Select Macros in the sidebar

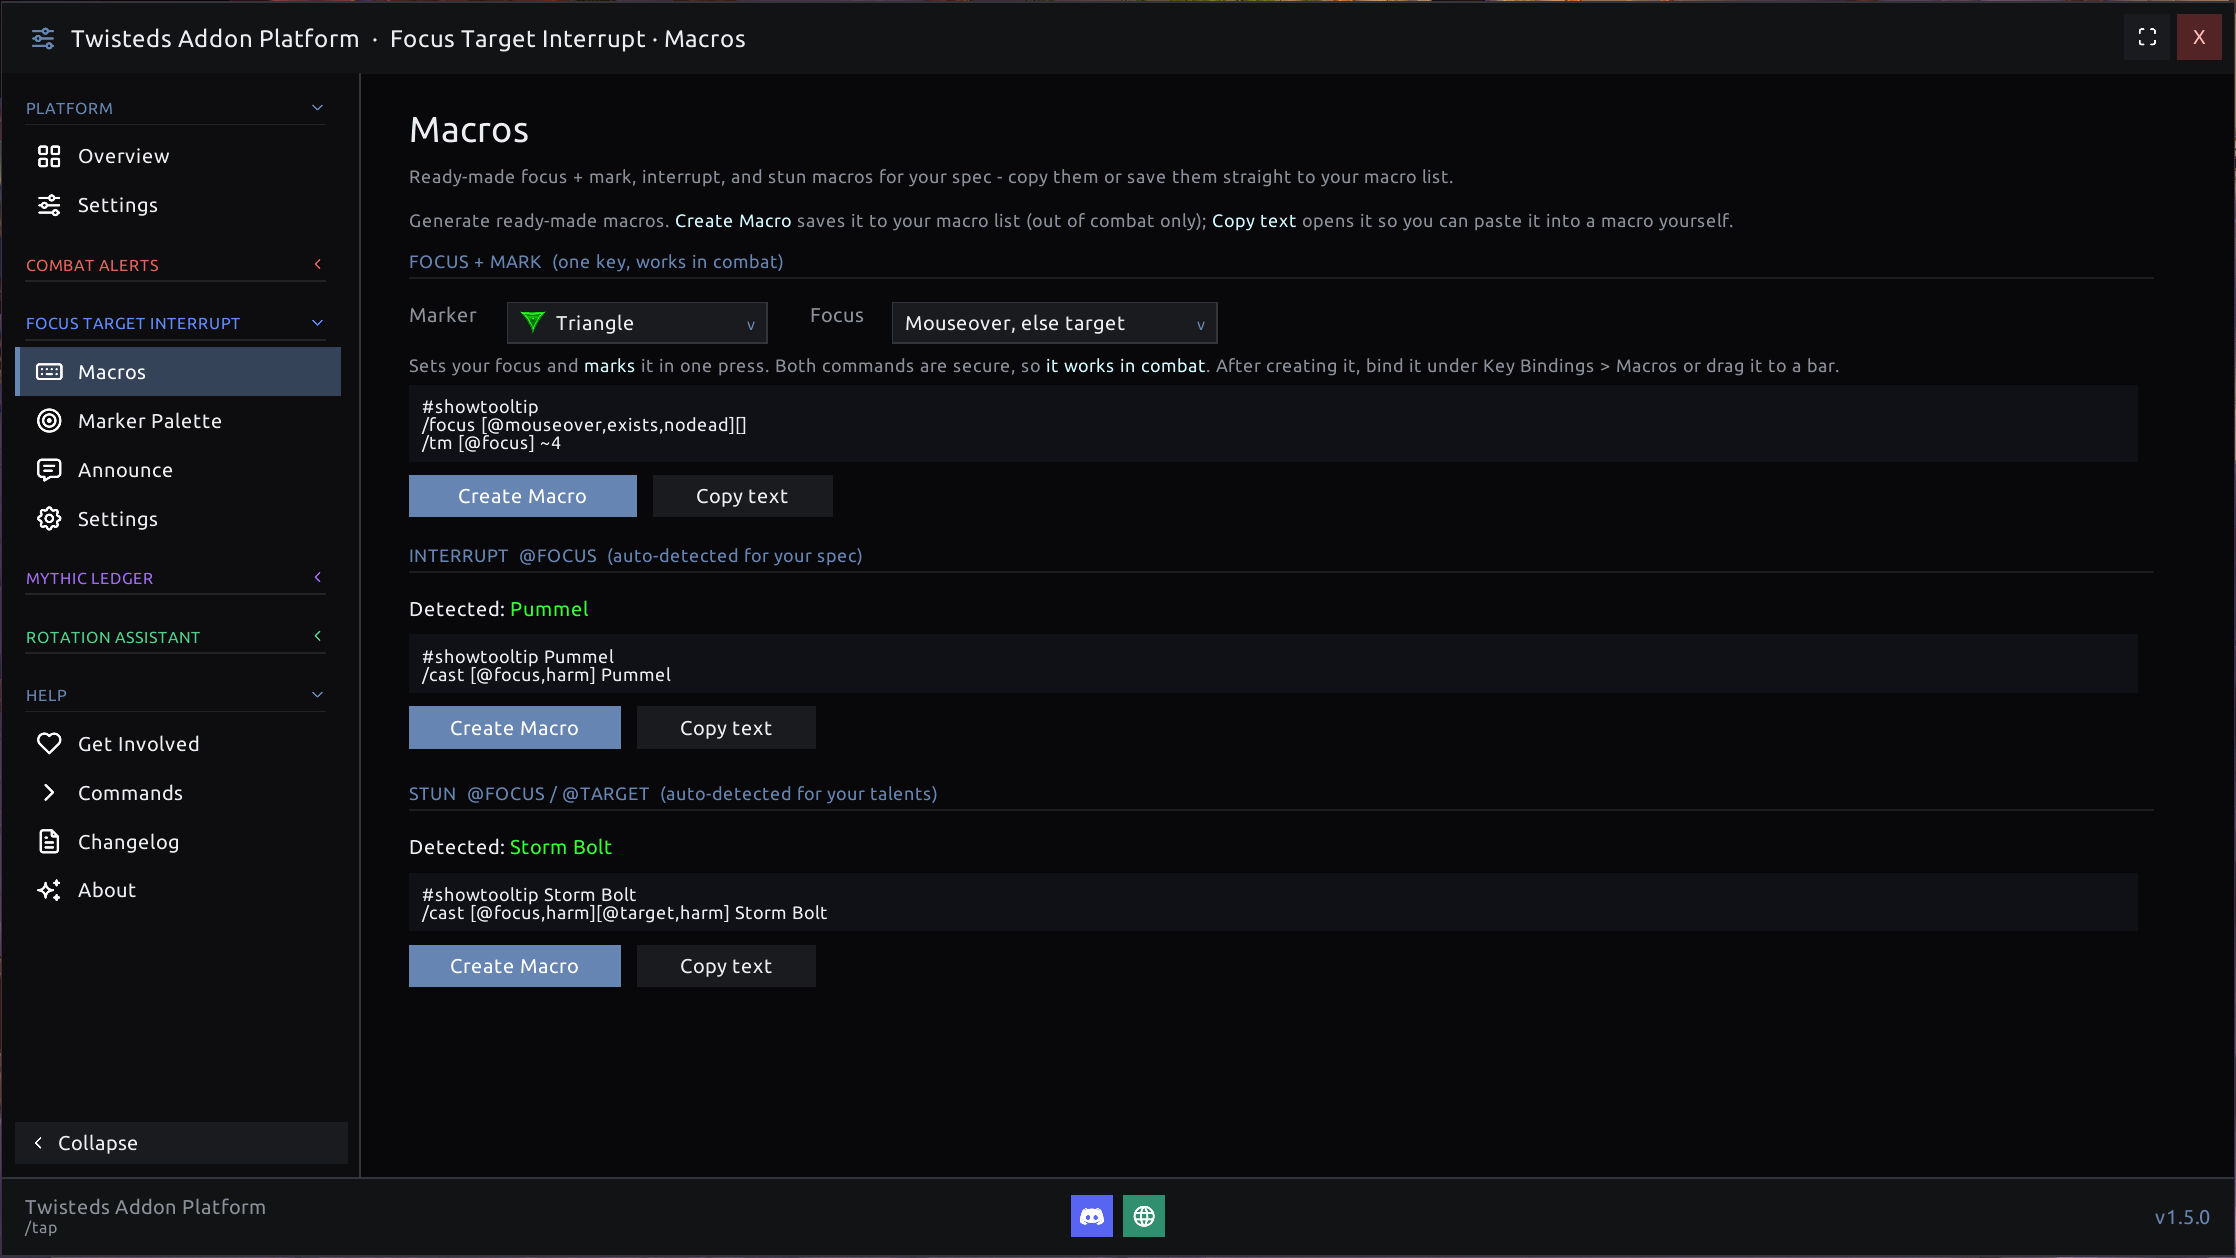tap(178, 372)
